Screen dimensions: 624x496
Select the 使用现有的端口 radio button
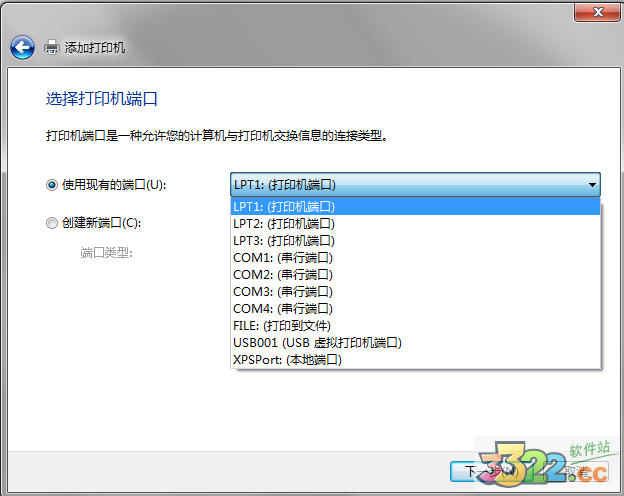[52, 185]
